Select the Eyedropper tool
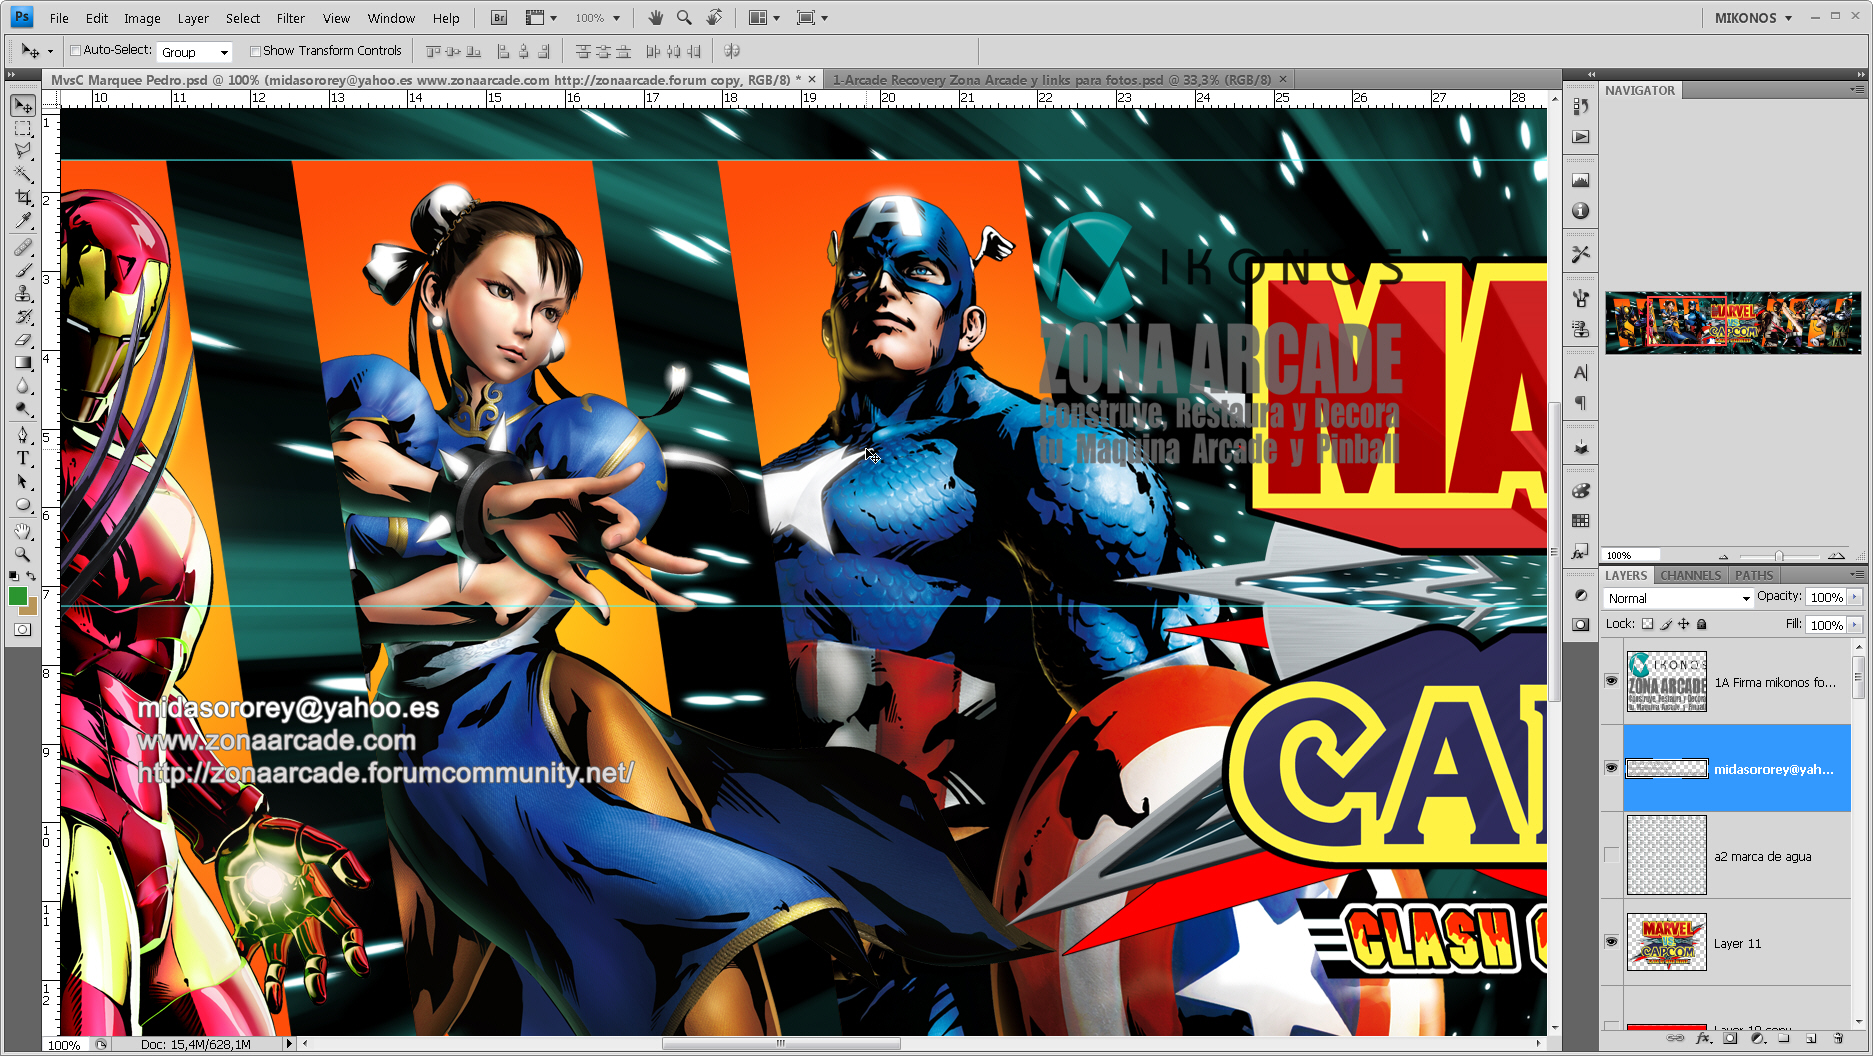Image resolution: width=1873 pixels, height=1056 pixels. (x=23, y=220)
